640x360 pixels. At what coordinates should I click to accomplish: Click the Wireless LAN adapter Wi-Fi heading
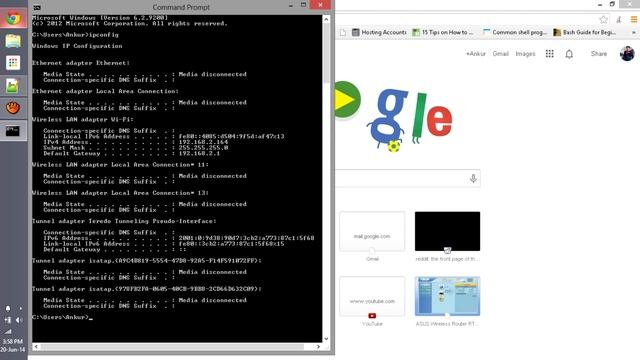pyautogui.click(x=83, y=120)
